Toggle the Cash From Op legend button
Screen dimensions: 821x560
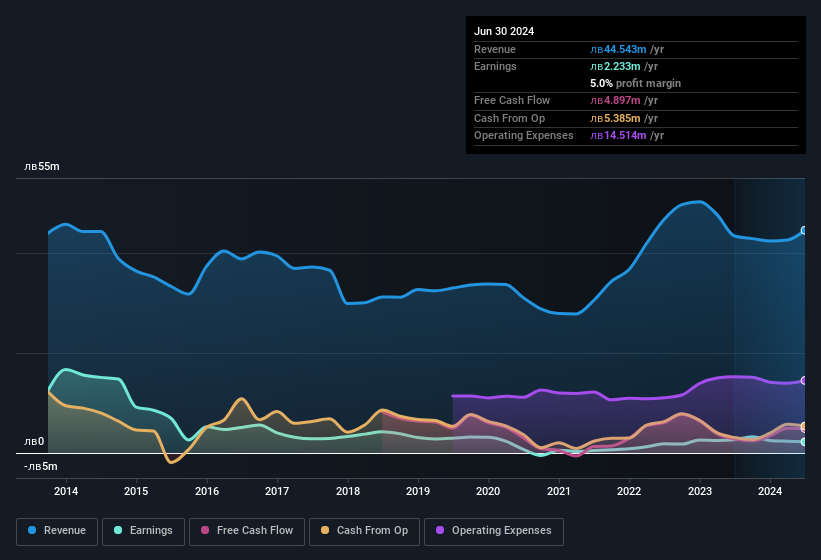pyautogui.click(x=364, y=531)
